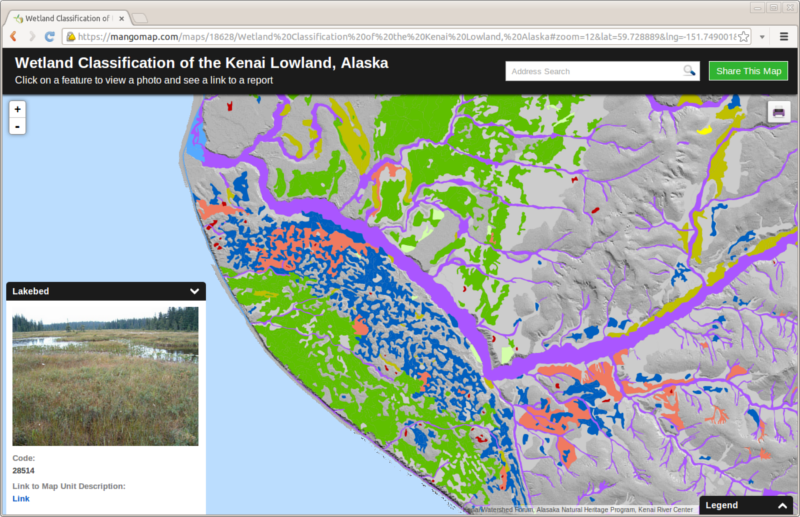The width and height of the screenshot is (800, 517).
Task: Open the dropdown arrow beside the bookmark star
Action: pos(763,36)
